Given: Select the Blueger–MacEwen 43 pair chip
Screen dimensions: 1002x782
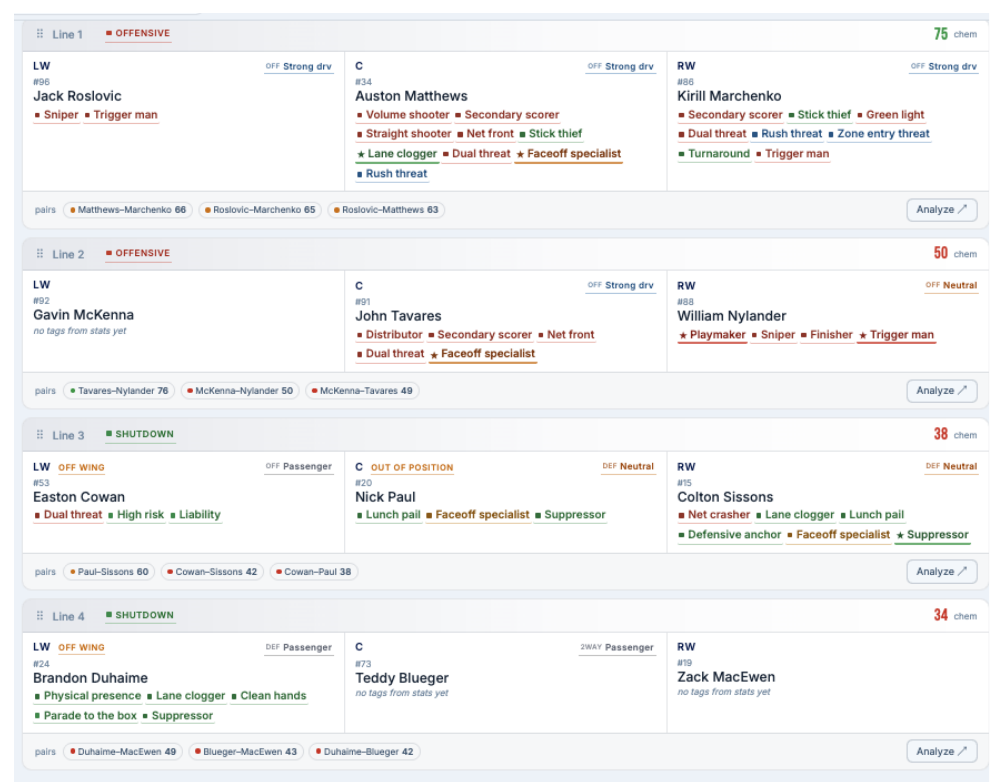Looking at the screenshot, I should 245,751.
